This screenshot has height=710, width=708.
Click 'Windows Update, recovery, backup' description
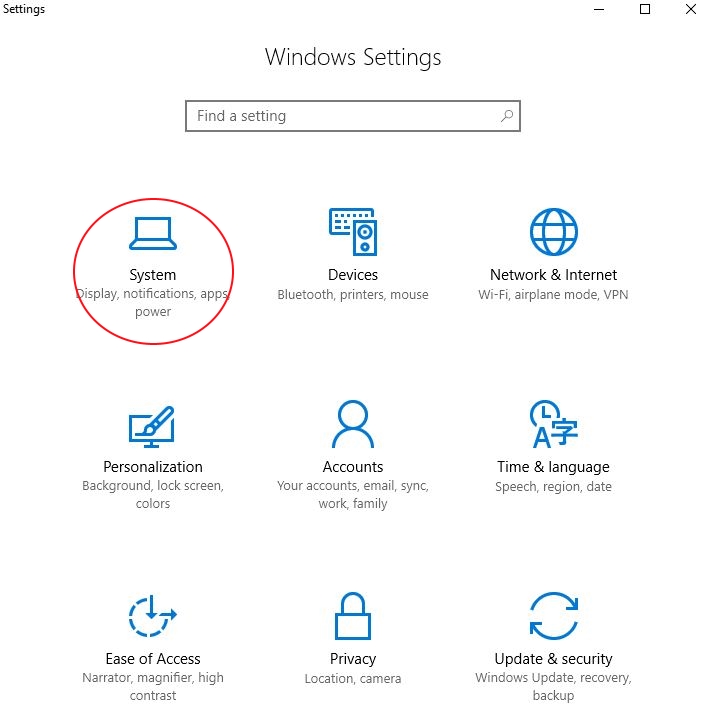pos(554,686)
